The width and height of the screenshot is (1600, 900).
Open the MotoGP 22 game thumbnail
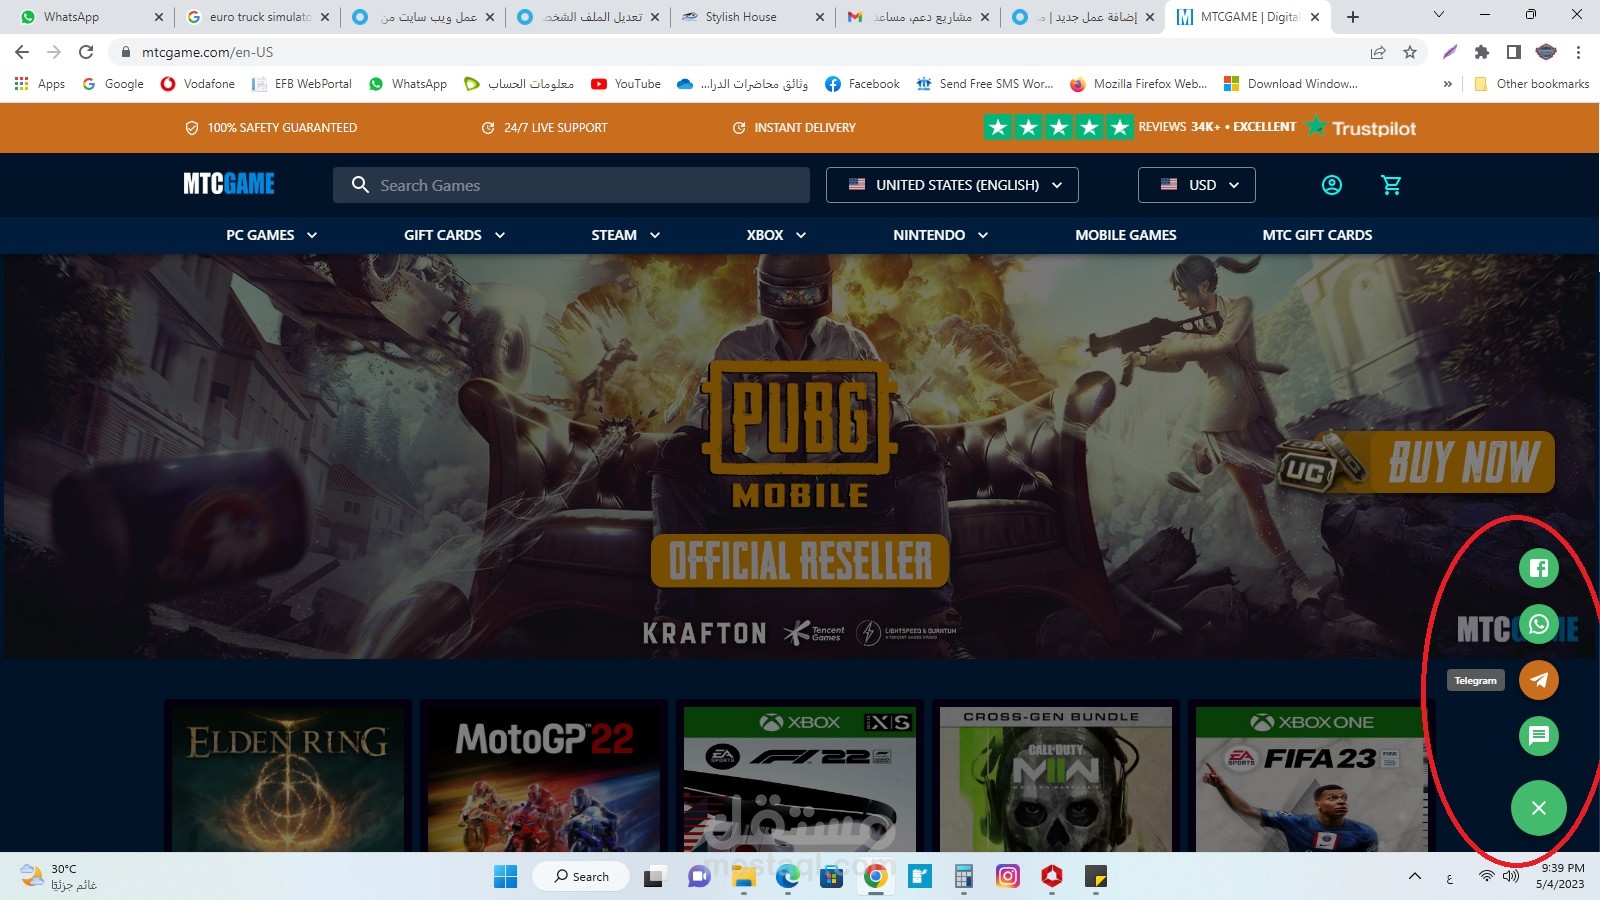pyautogui.click(x=544, y=778)
